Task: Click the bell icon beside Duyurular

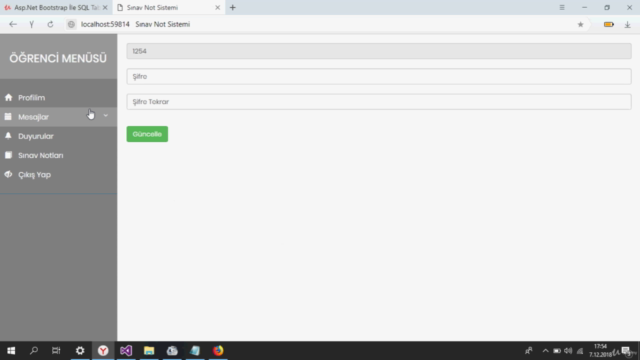Action: [x=8, y=136]
